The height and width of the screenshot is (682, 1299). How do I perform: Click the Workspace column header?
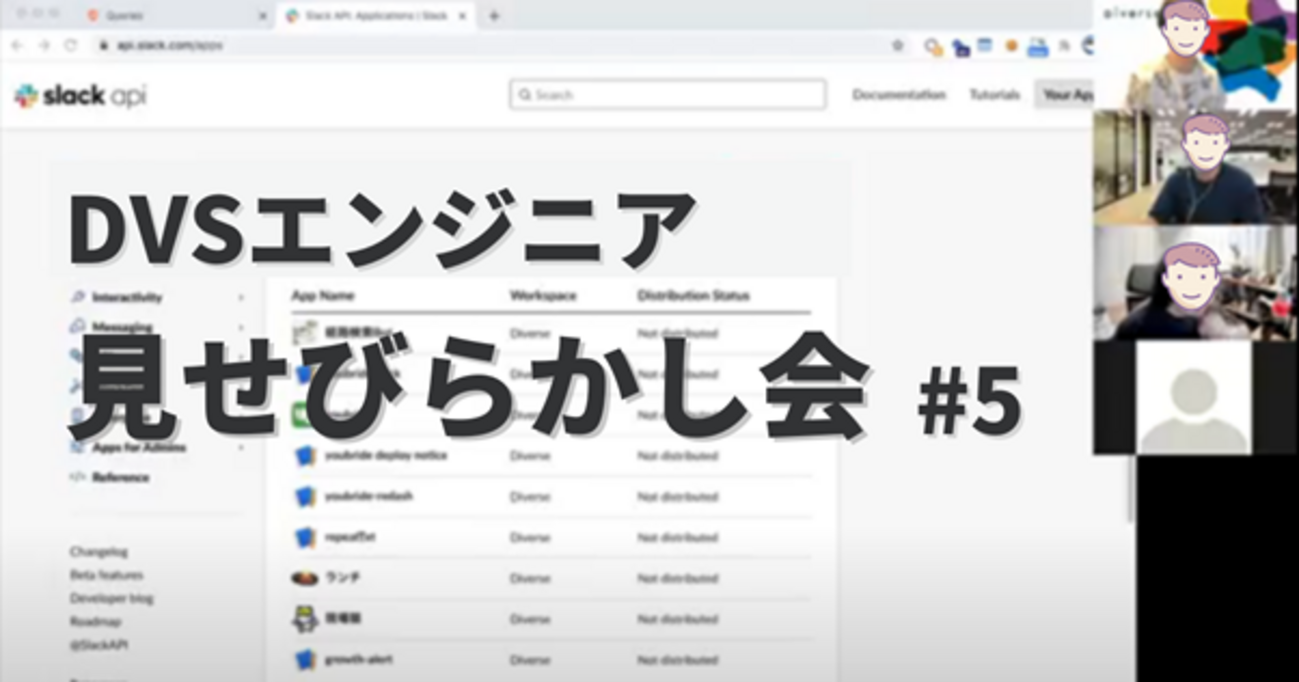[544, 296]
